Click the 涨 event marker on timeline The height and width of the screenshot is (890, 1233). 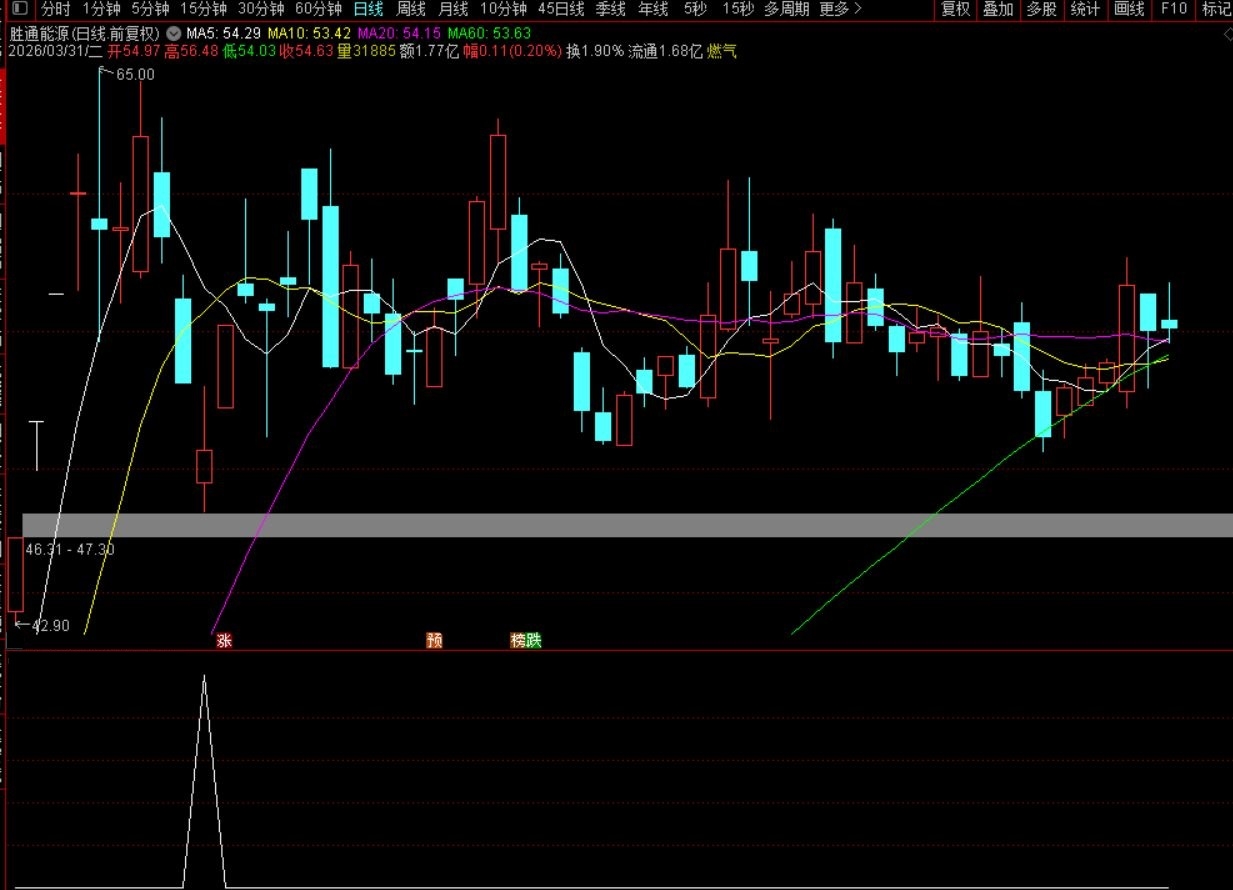pyautogui.click(x=224, y=641)
